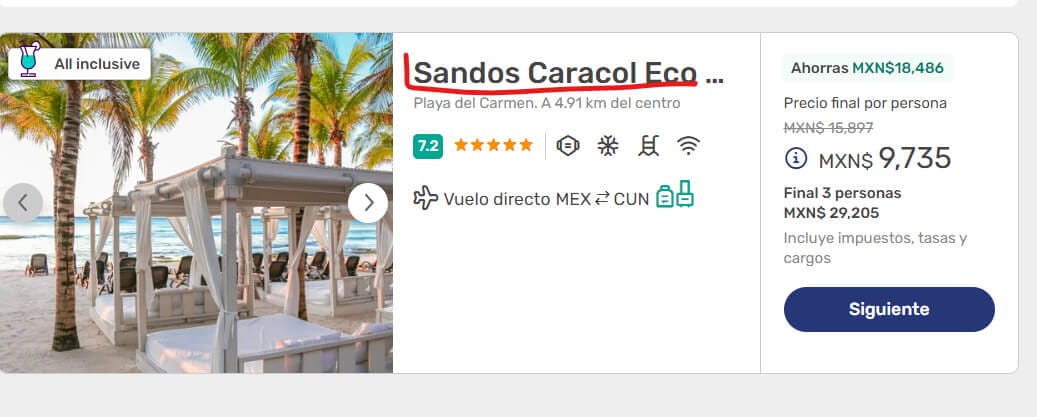Screen dimensions: 1037x417
Task: Click the included luggage icons
Action: pos(675,194)
